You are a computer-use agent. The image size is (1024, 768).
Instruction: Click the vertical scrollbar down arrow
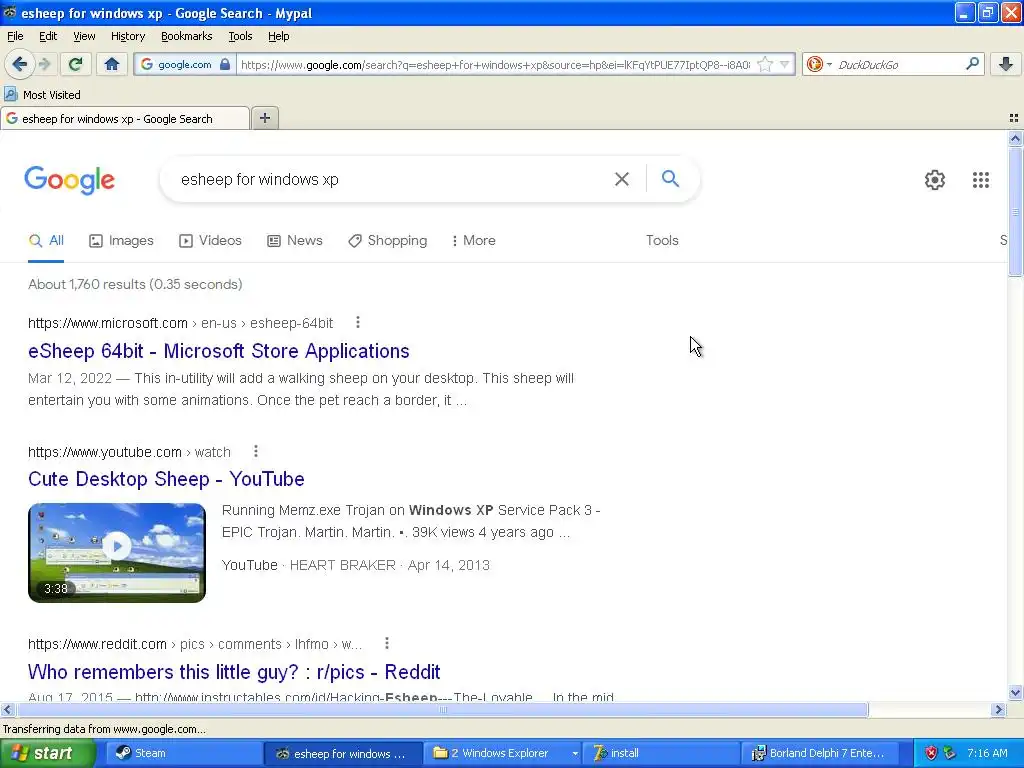(x=1015, y=693)
